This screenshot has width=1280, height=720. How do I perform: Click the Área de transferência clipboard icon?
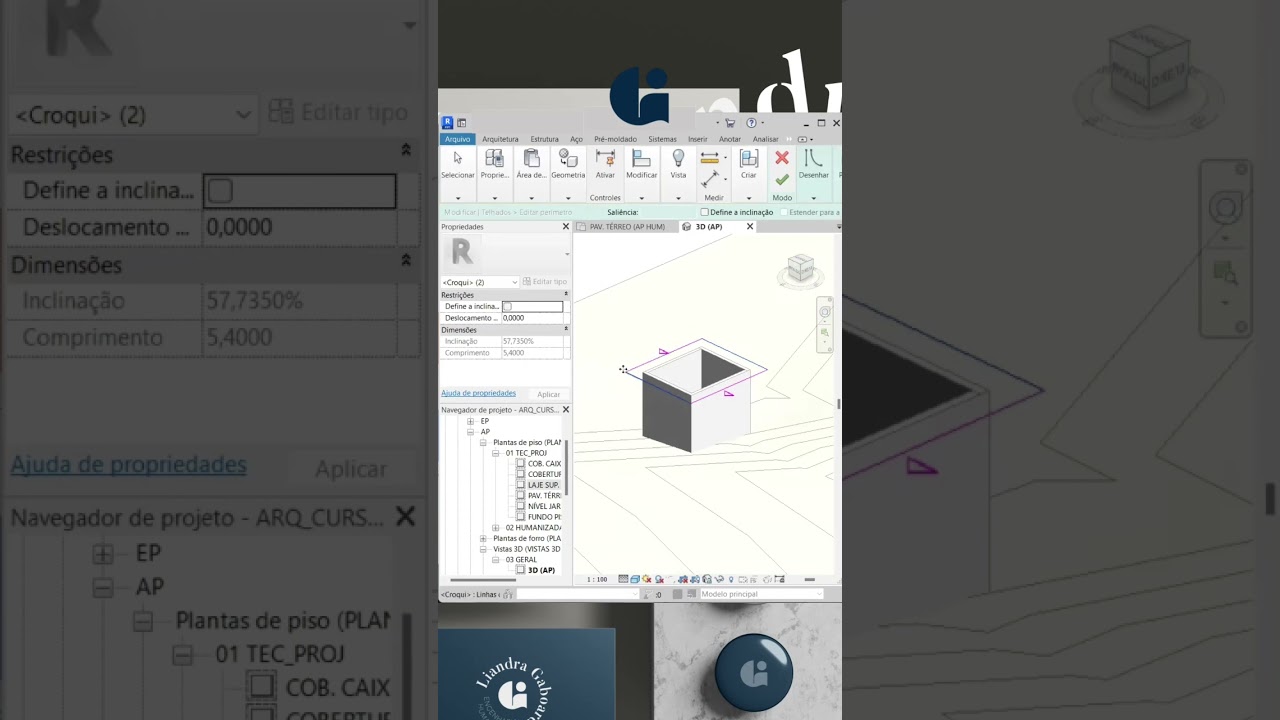pos(531,158)
